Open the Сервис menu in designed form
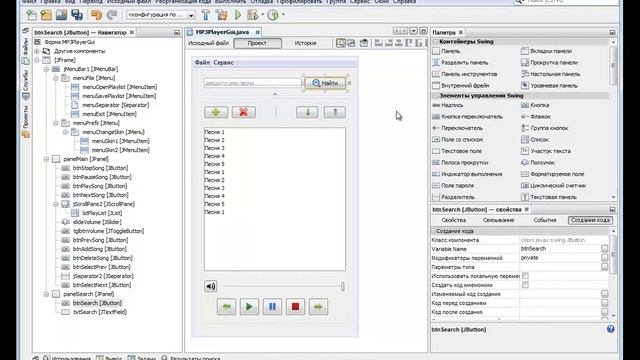 tap(223, 62)
